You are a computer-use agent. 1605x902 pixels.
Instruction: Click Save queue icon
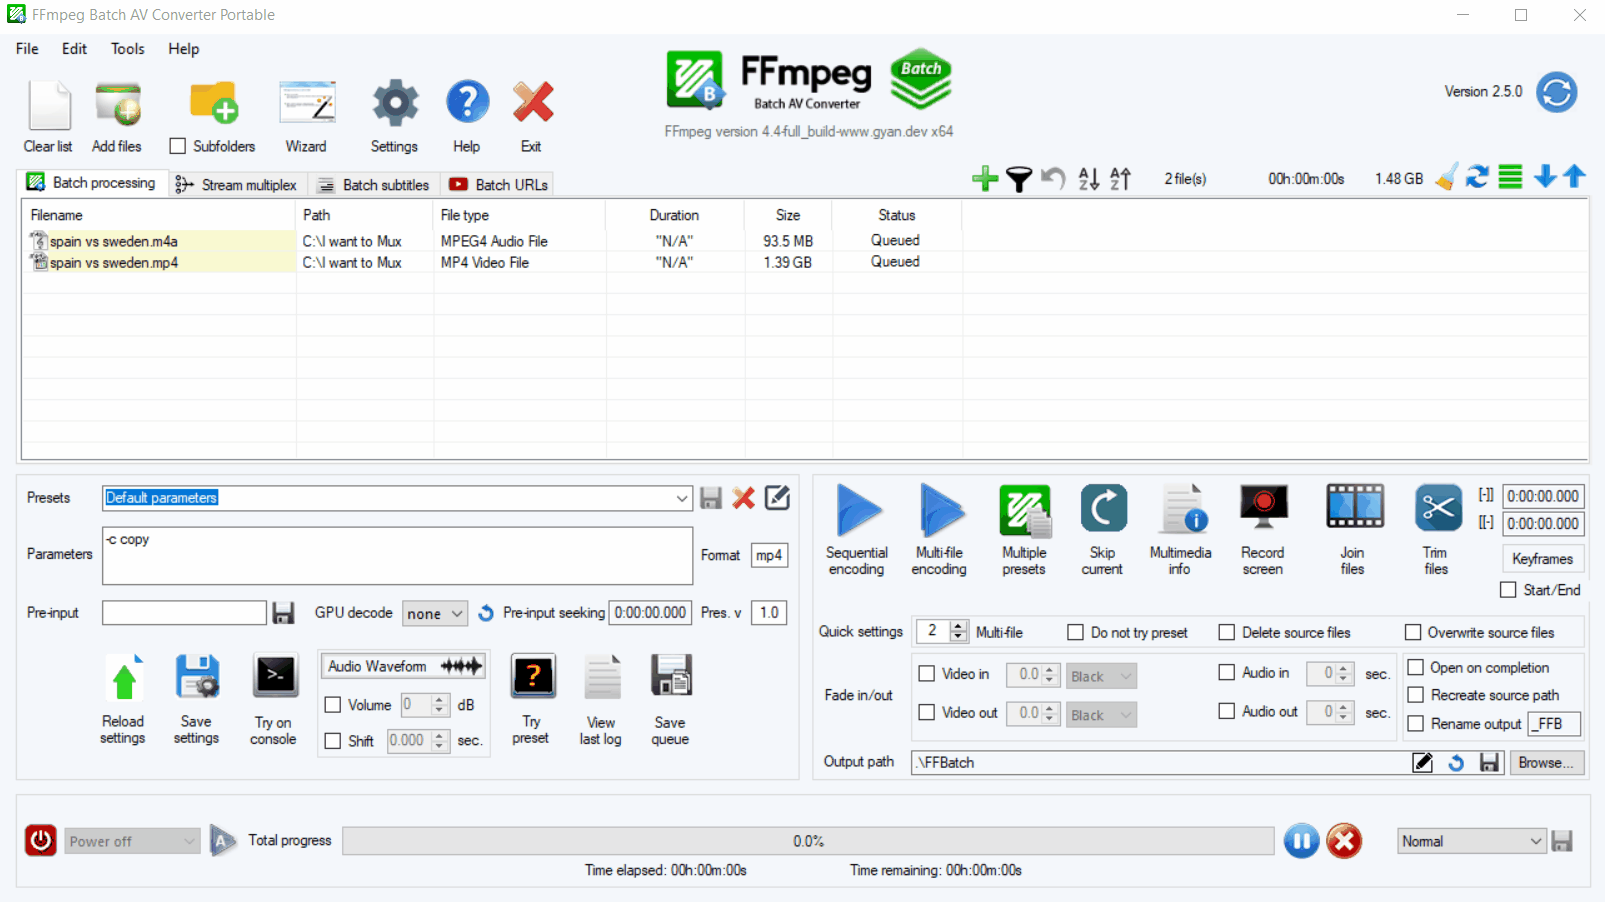click(672, 677)
